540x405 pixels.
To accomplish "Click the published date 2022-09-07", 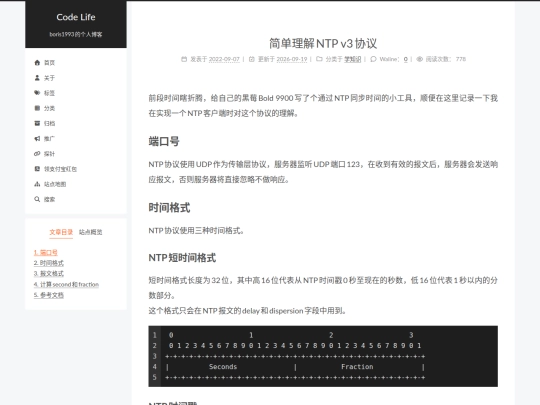I will pos(224,59).
